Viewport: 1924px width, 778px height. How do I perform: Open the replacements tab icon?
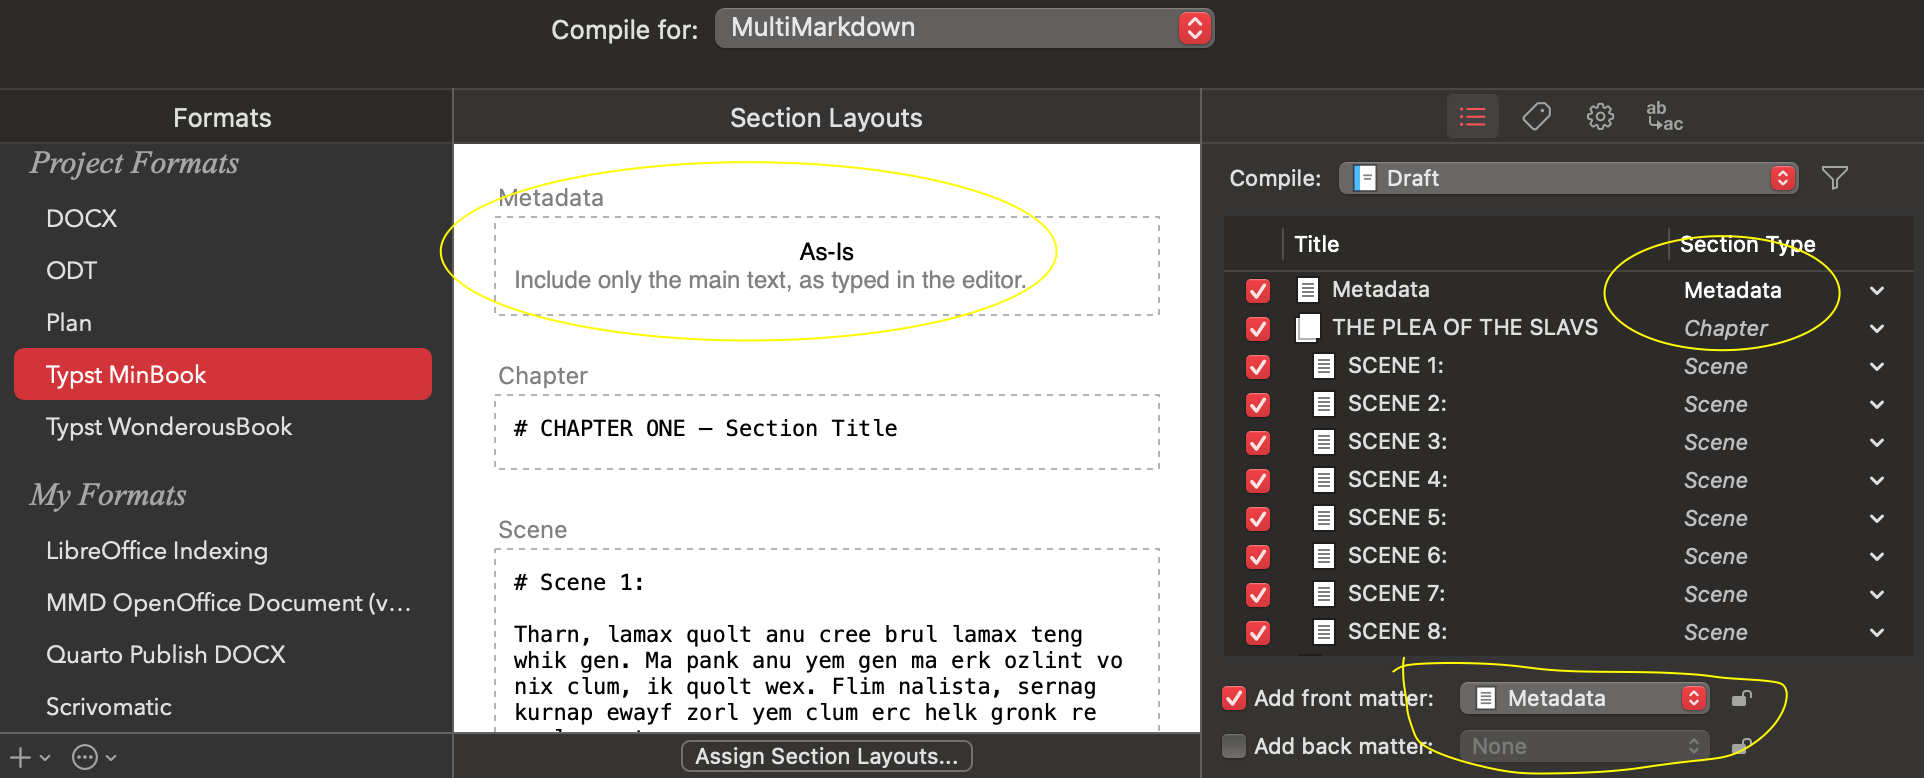tap(1664, 117)
